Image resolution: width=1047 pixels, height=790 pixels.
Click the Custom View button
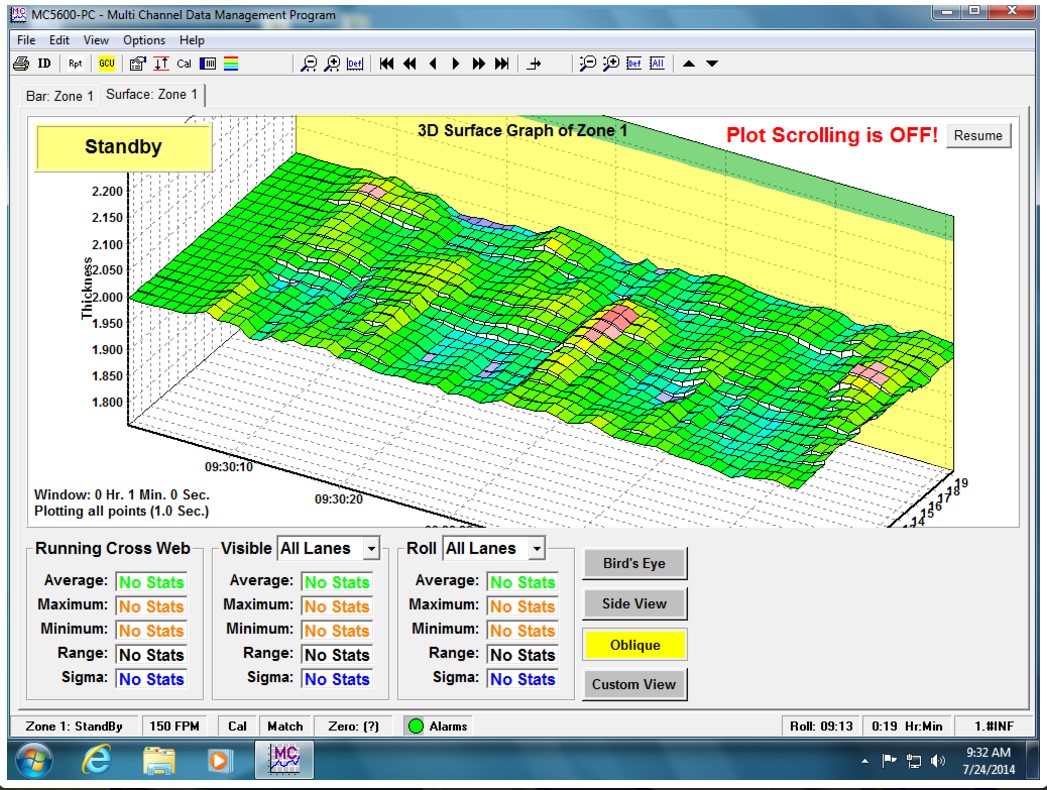(x=635, y=685)
